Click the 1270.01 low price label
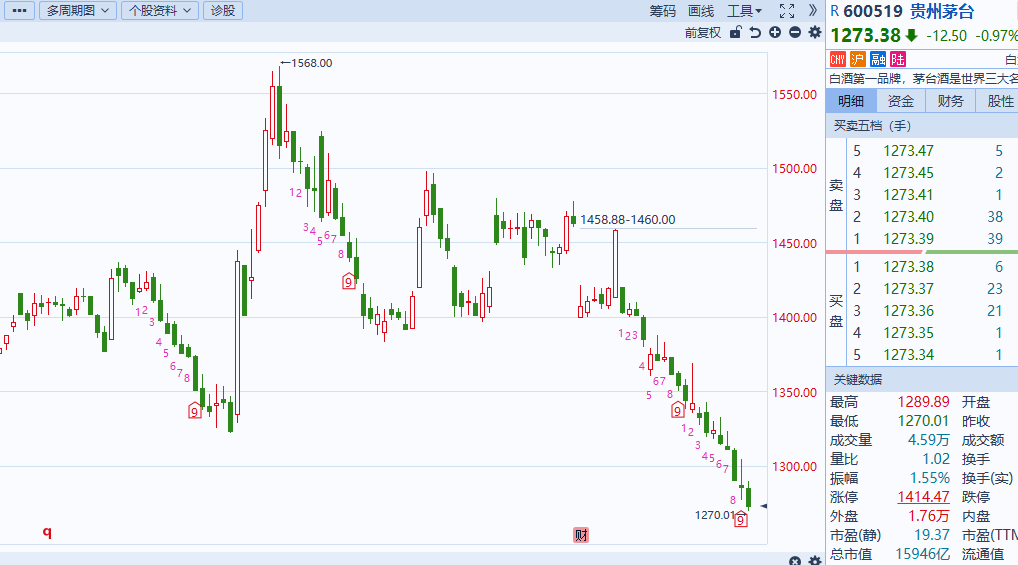The width and height of the screenshot is (1018, 565). pos(714,515)
